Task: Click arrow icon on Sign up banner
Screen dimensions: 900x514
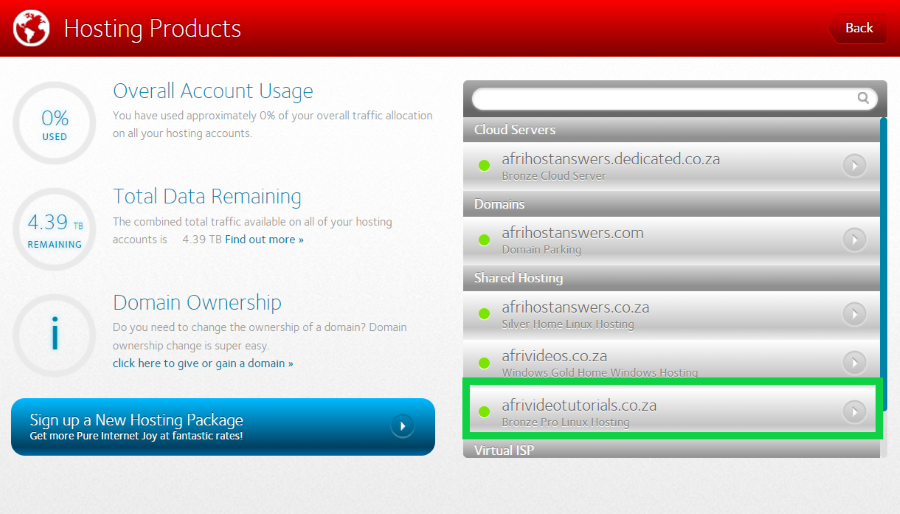Action: (402, 427)
